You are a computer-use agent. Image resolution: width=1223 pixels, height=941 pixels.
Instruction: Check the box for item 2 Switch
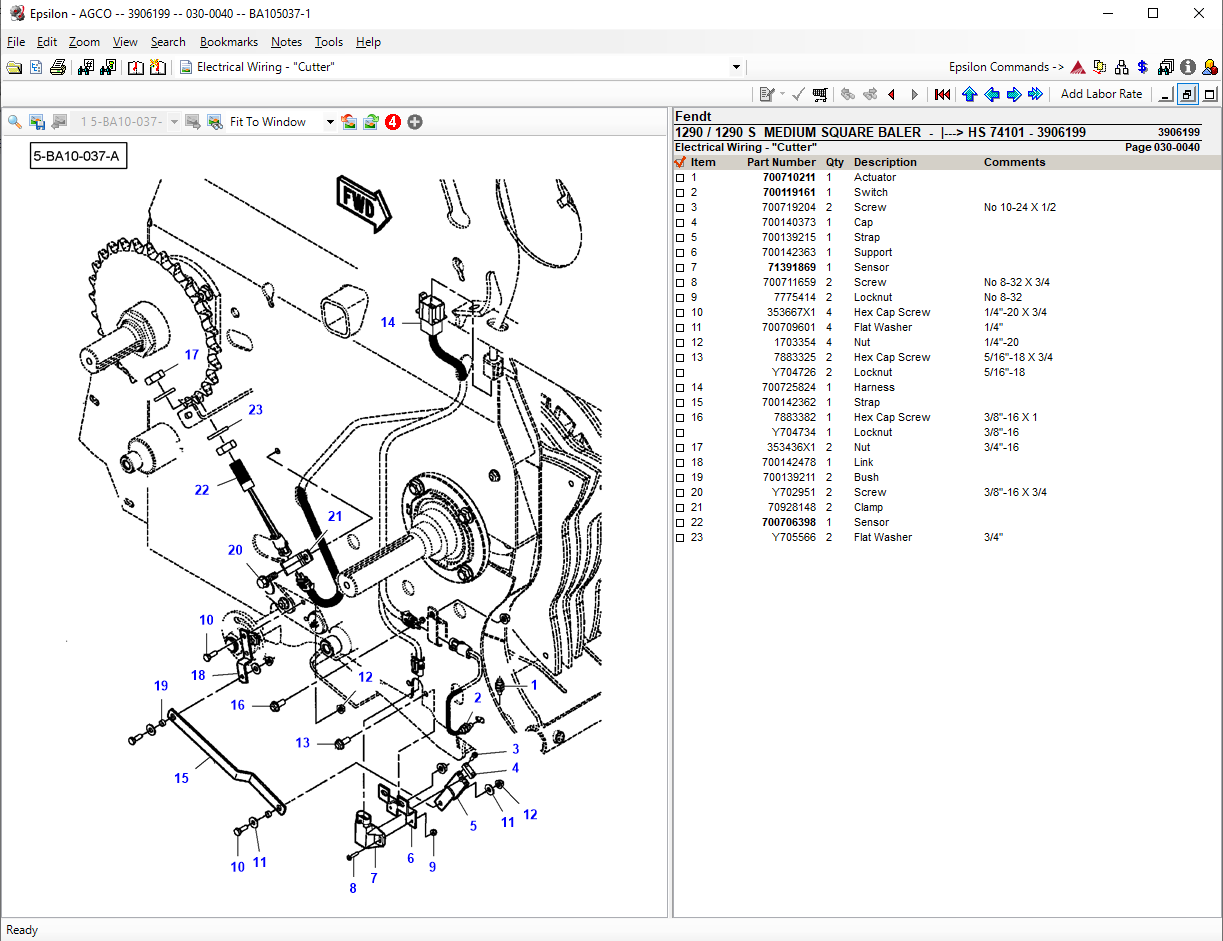click(680, 193)
